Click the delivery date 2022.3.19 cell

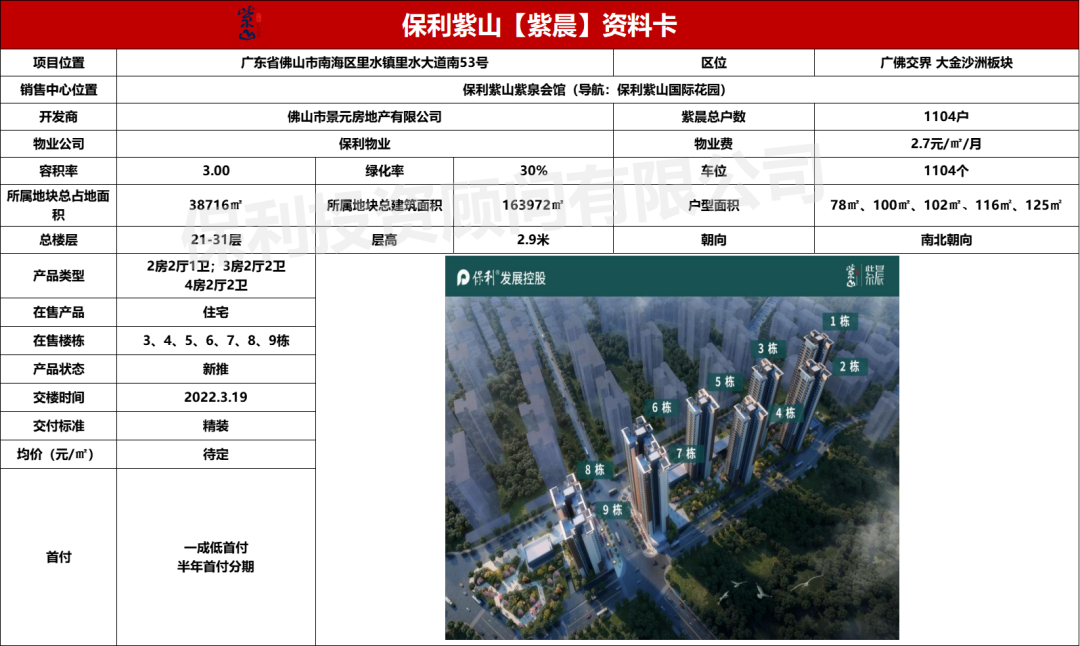tap(215, 397)
